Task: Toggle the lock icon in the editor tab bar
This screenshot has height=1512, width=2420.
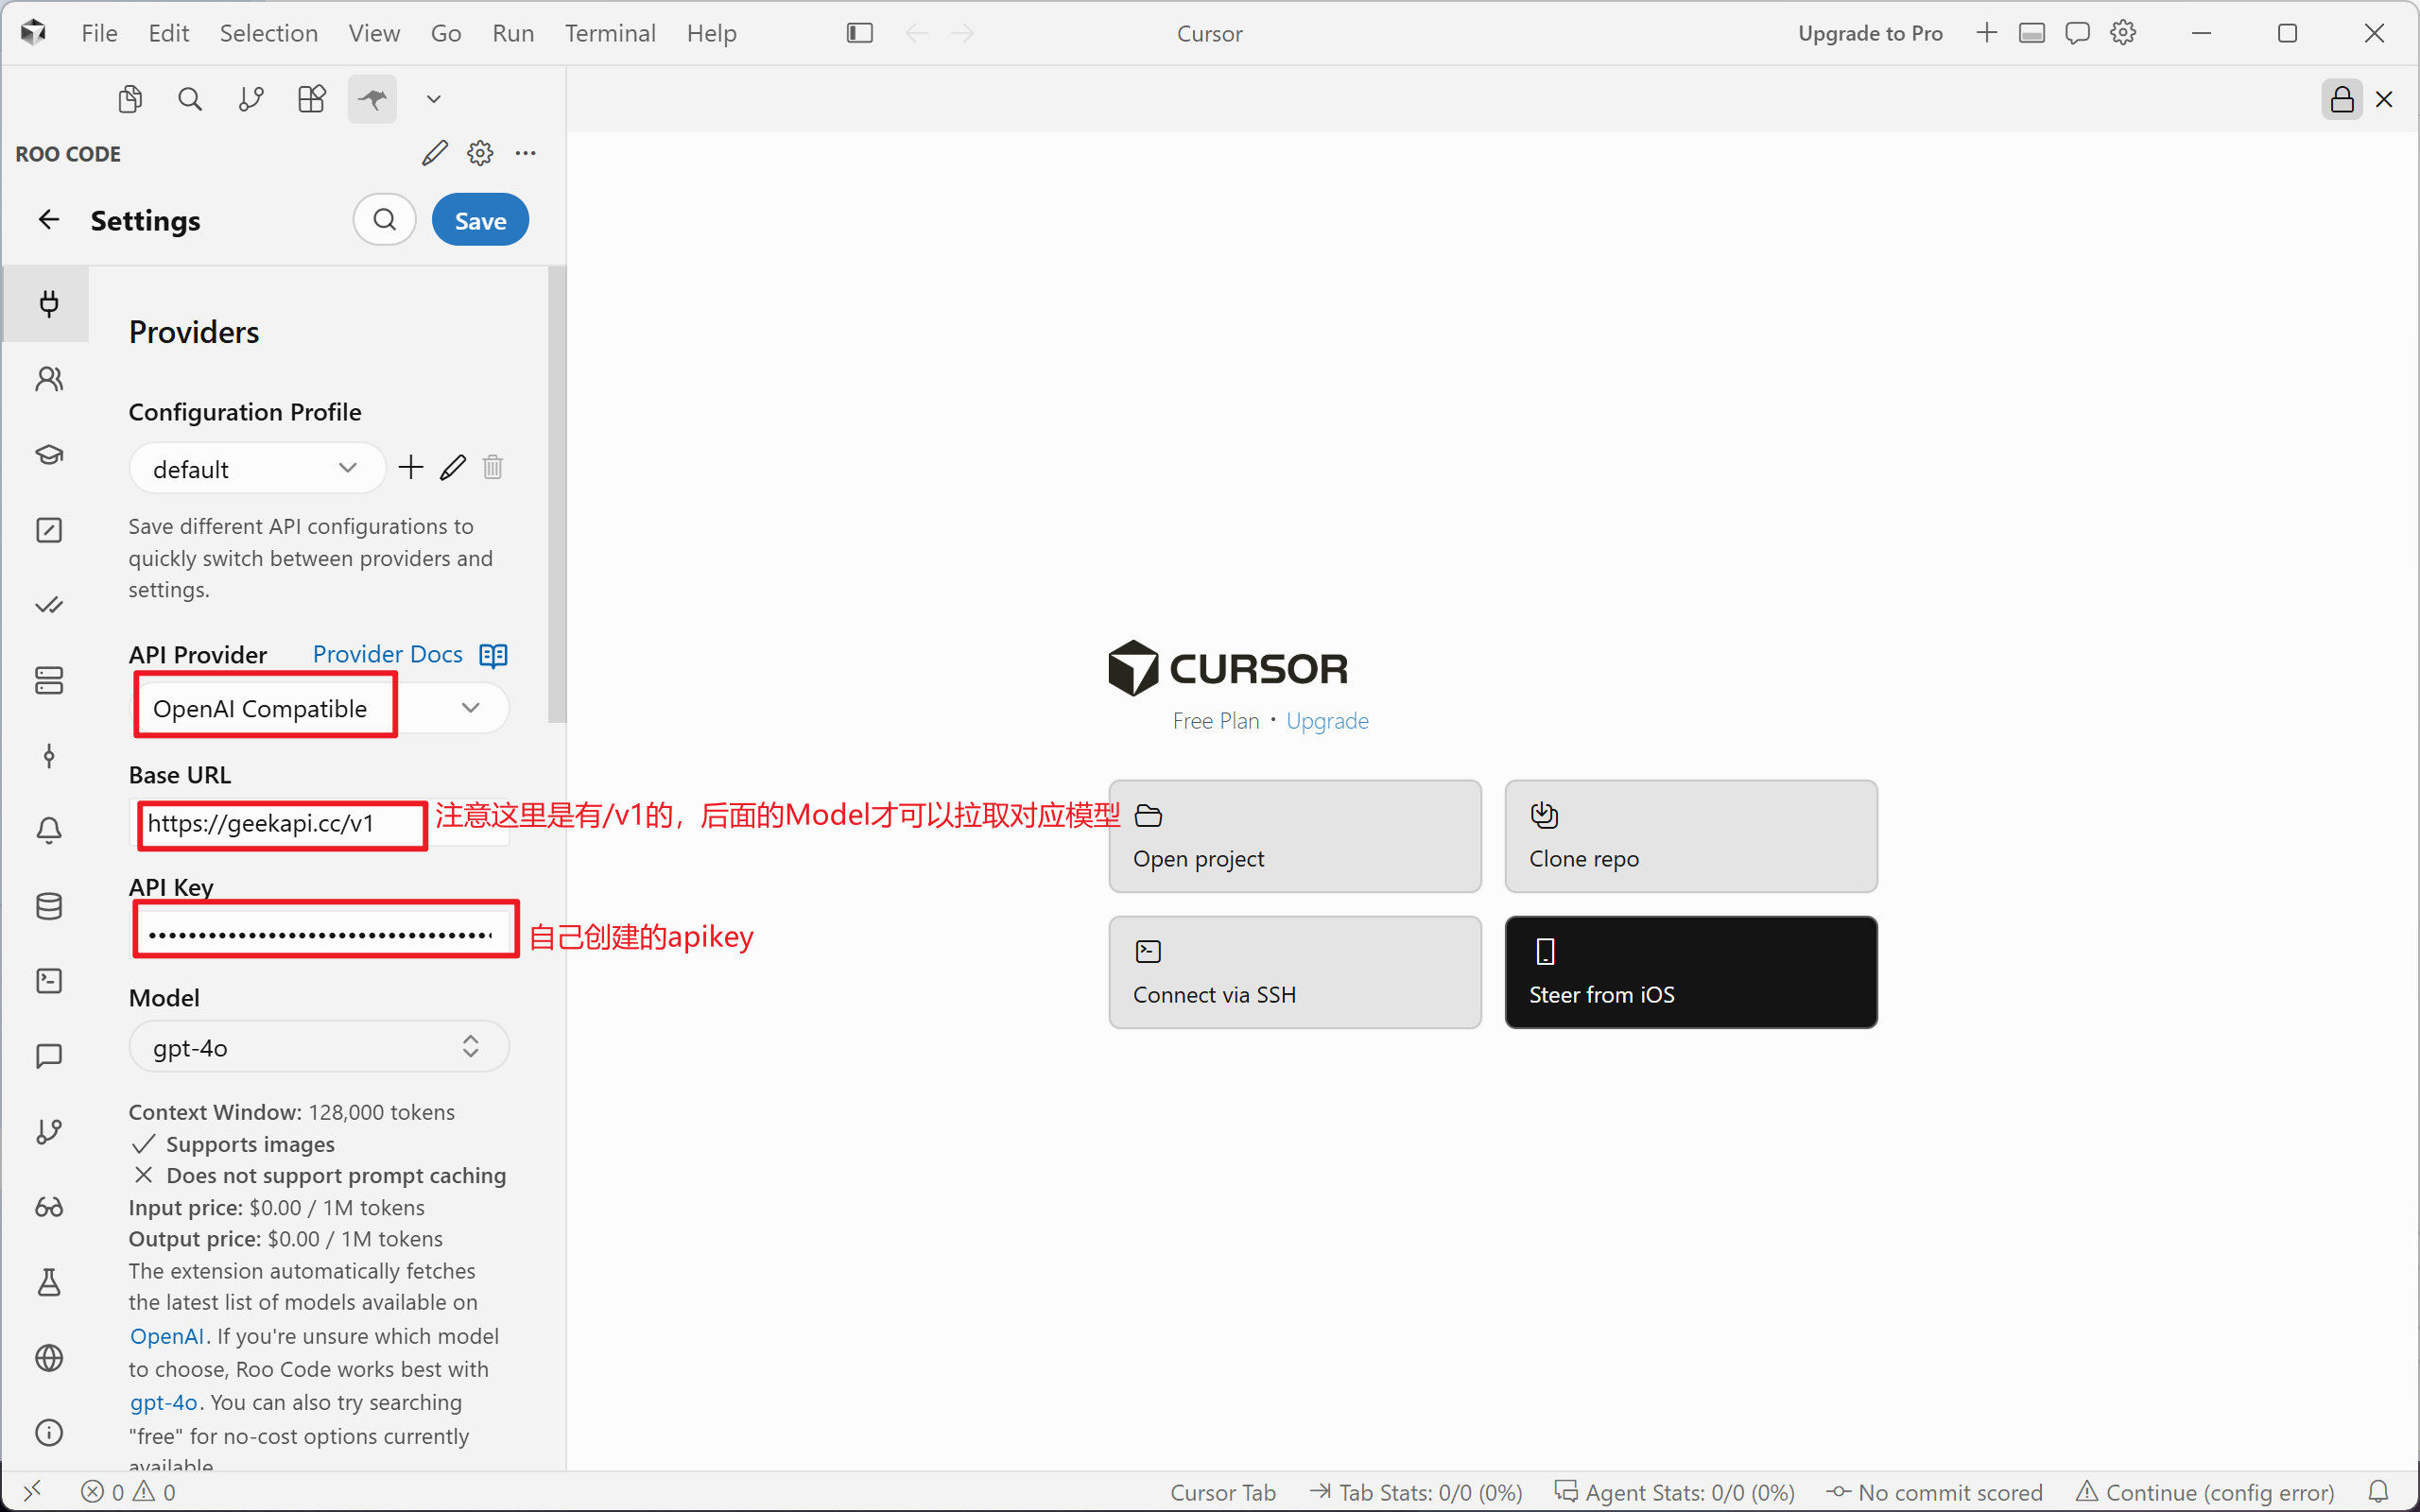Action: [2342, 99]
